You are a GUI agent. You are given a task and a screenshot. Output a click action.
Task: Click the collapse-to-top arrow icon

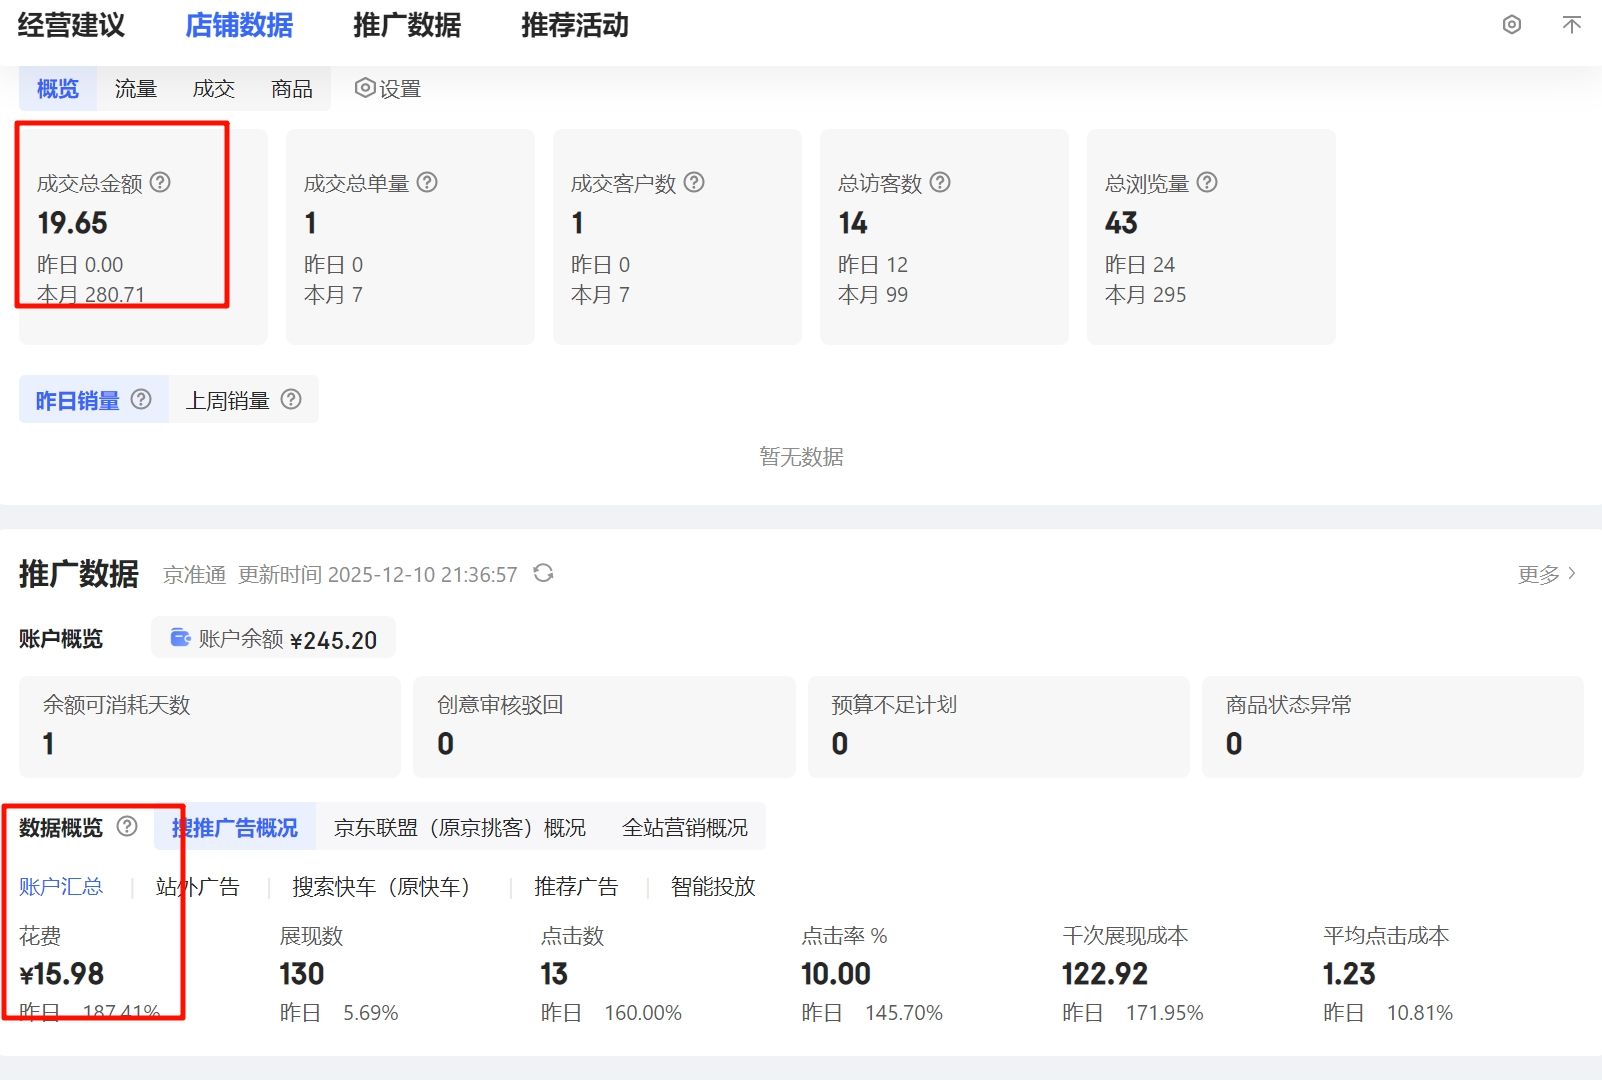coord(1571,25)
